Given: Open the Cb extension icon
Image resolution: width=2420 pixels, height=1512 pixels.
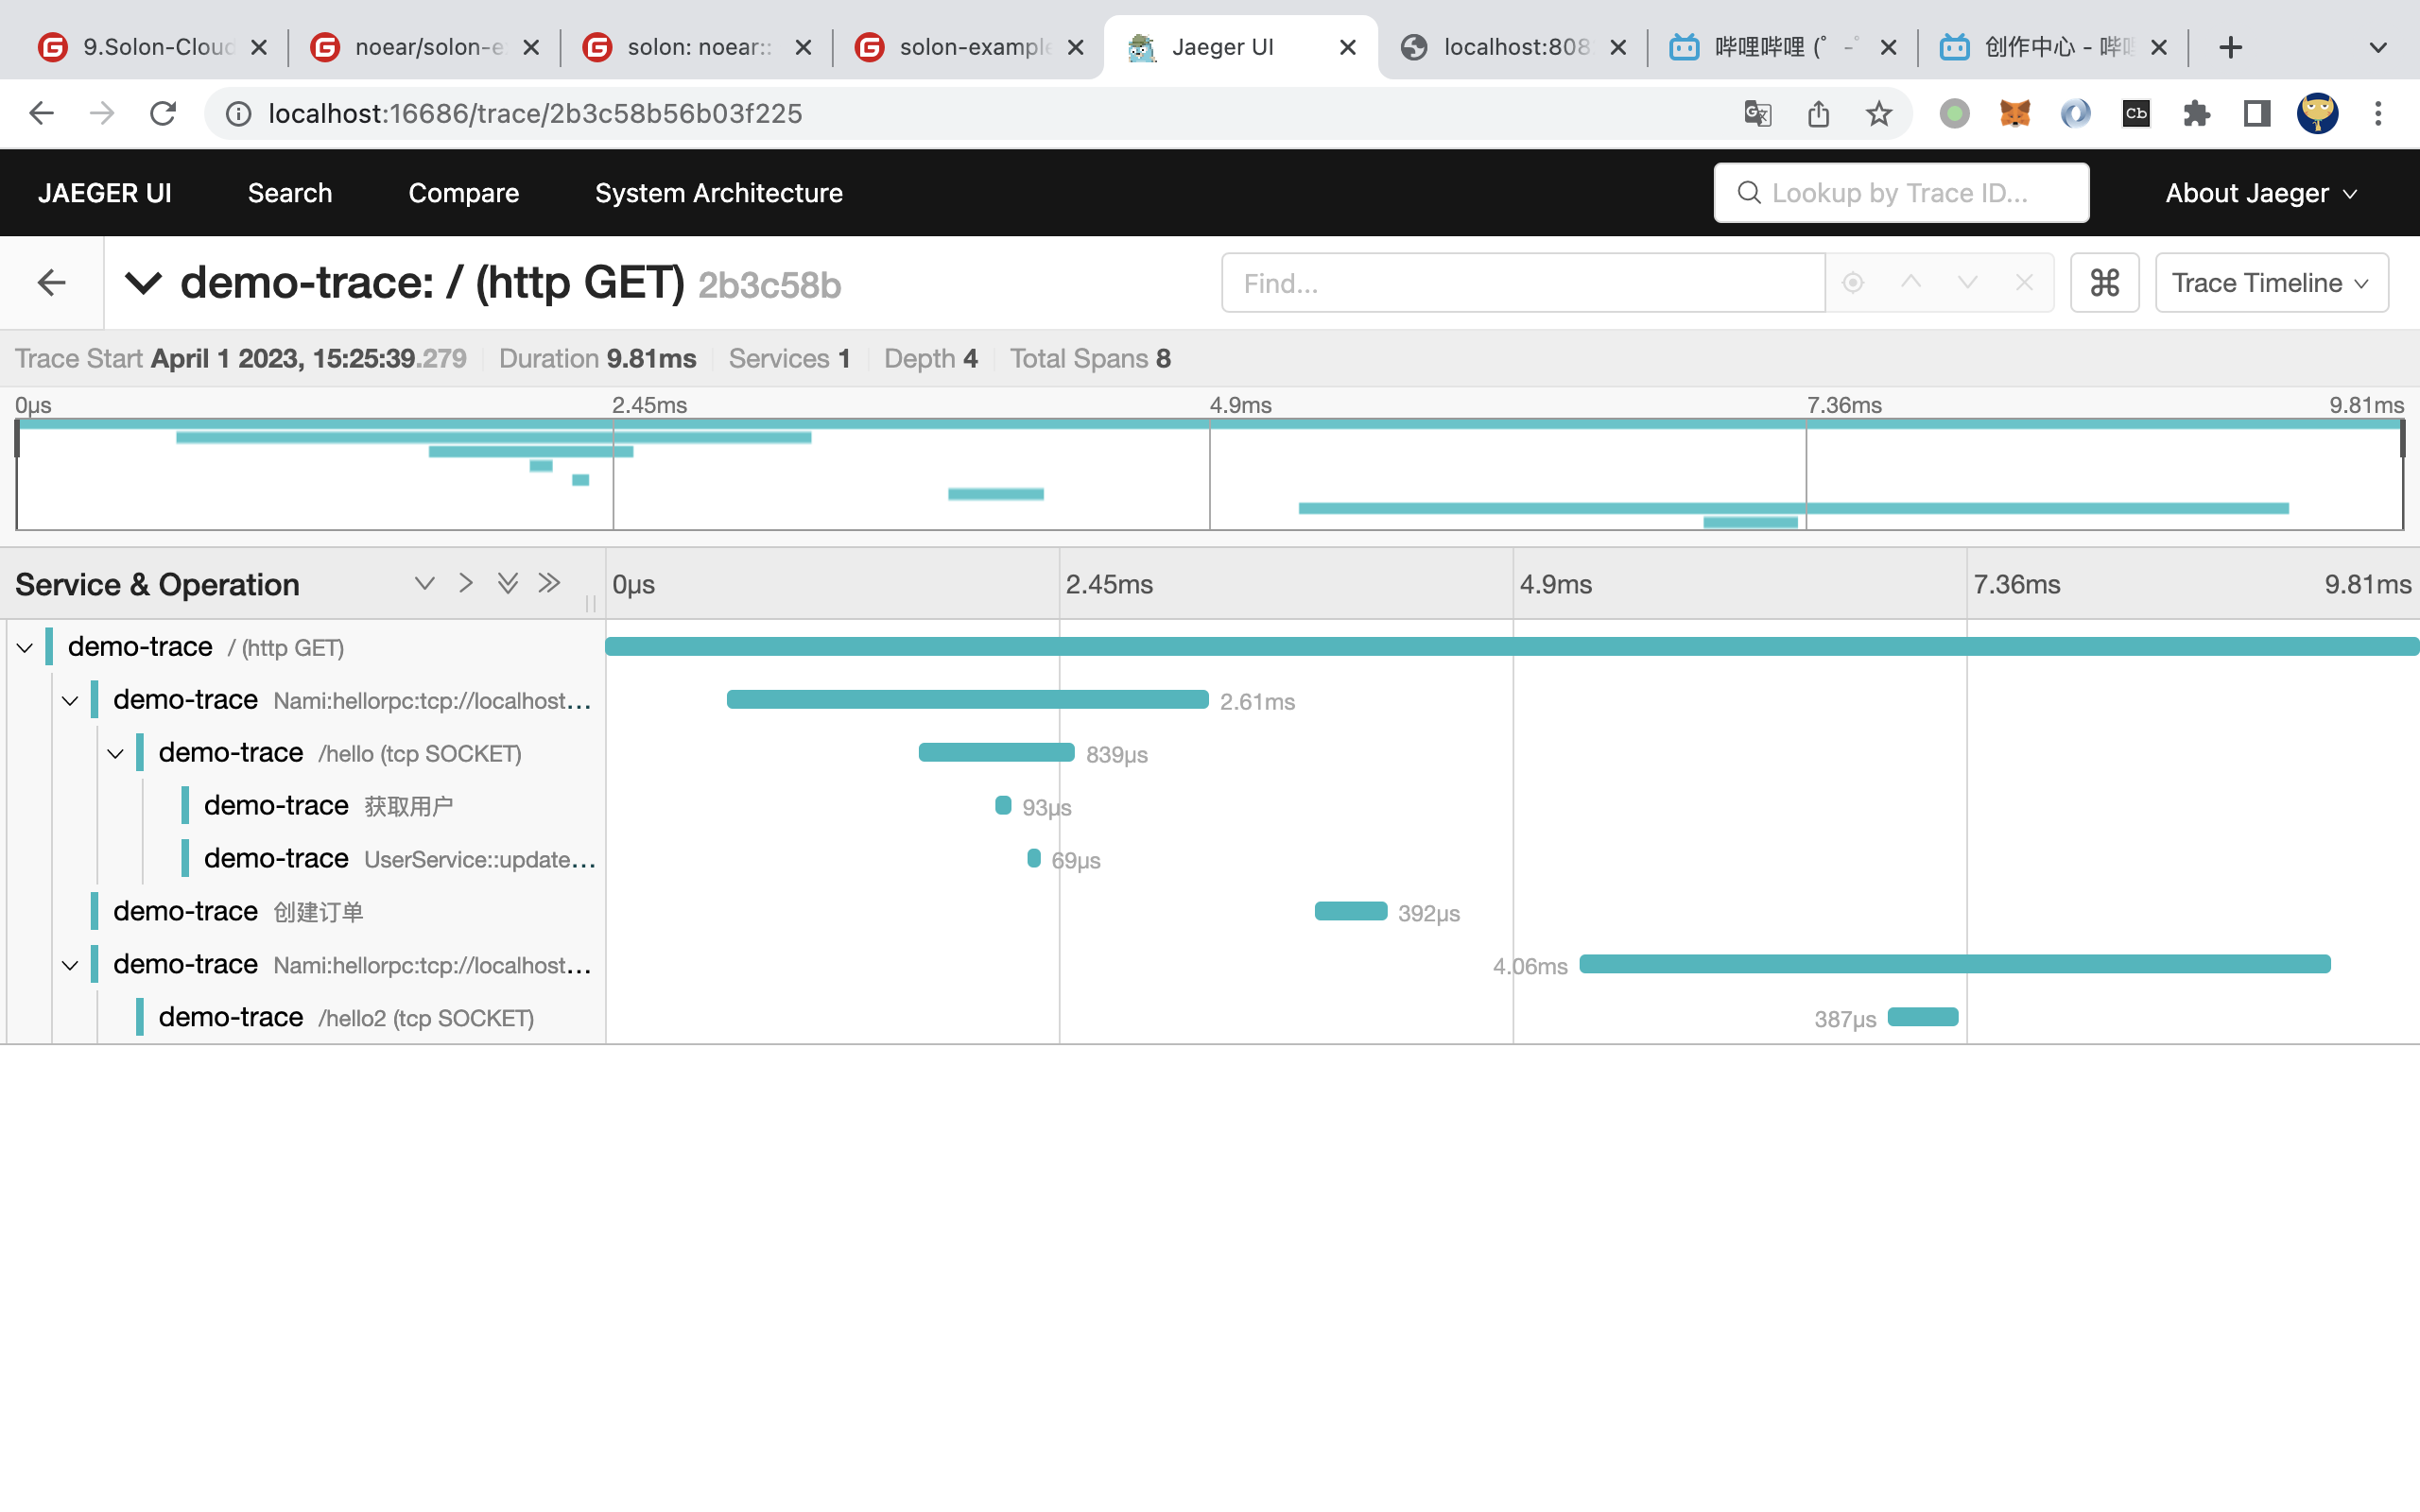Looking at the screenshot, I should pos(2136,113).
